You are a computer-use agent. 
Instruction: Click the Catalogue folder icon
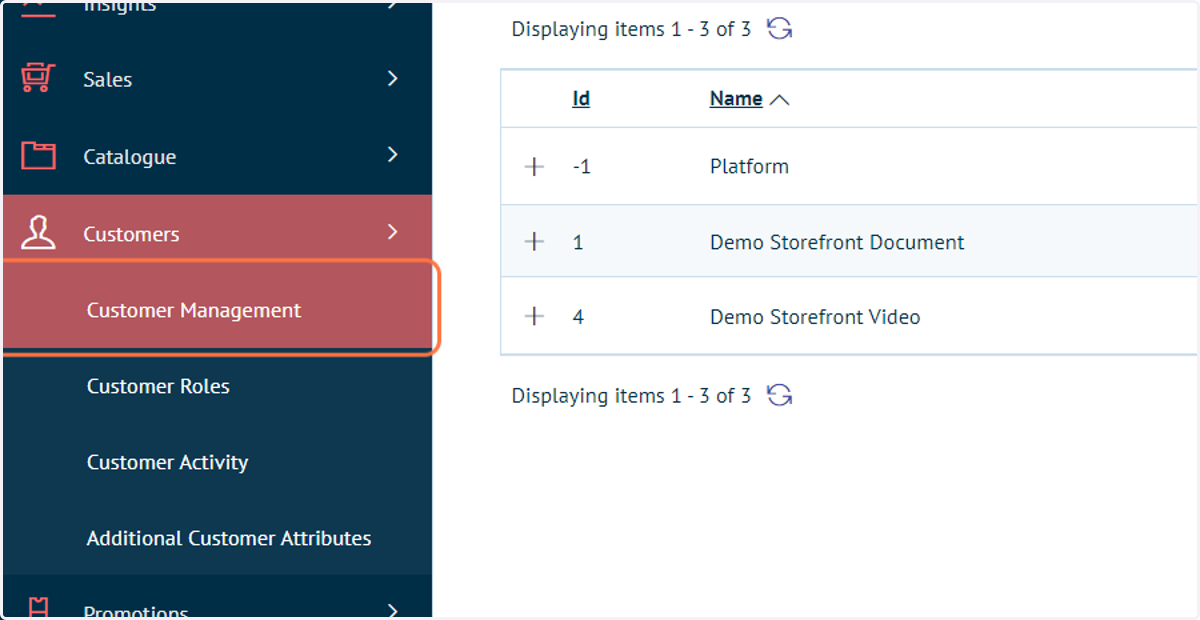pos(38,155)
